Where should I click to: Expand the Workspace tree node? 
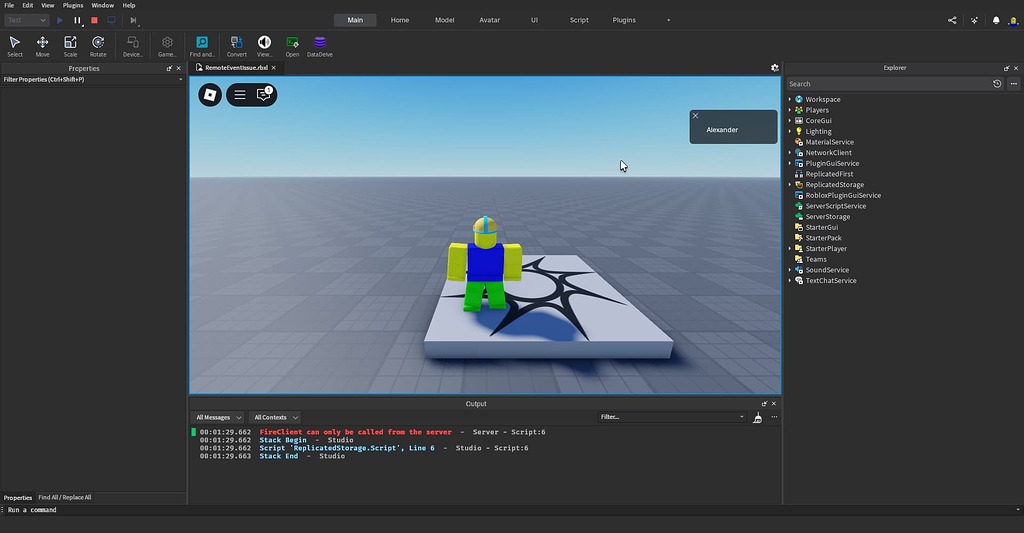pyautogui.click(x=790, y=99)
